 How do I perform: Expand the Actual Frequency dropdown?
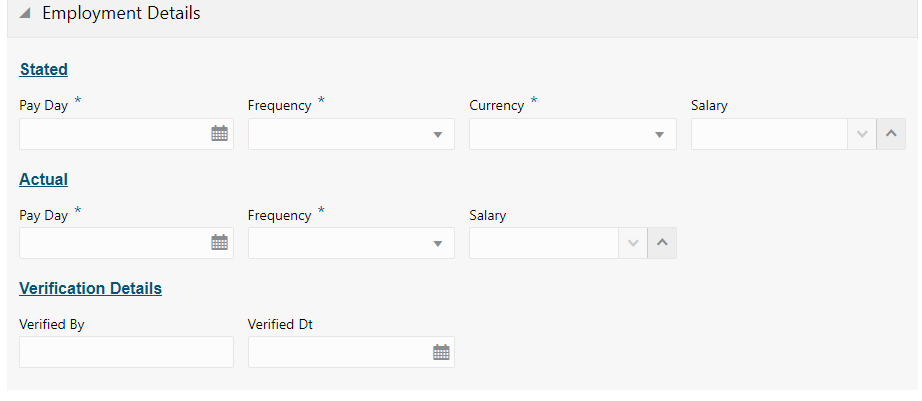pos(437,243)
